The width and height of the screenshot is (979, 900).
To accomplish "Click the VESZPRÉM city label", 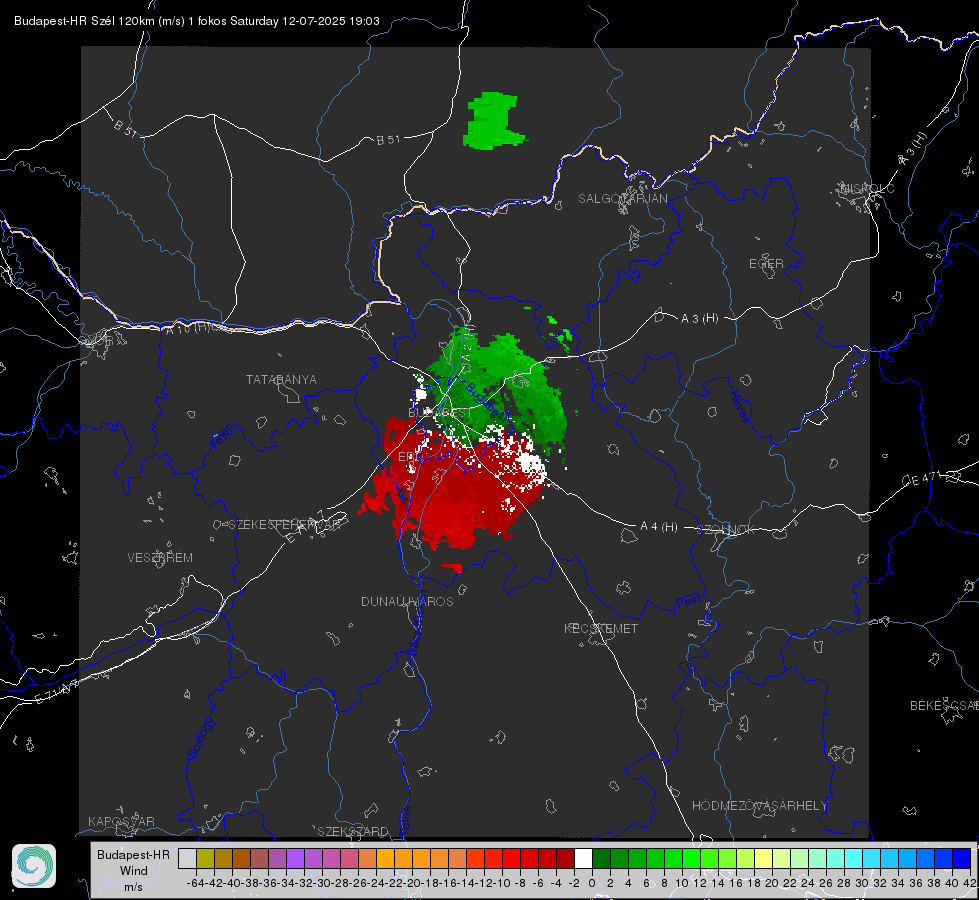I will pyautogui.click(x=160, y=557).
